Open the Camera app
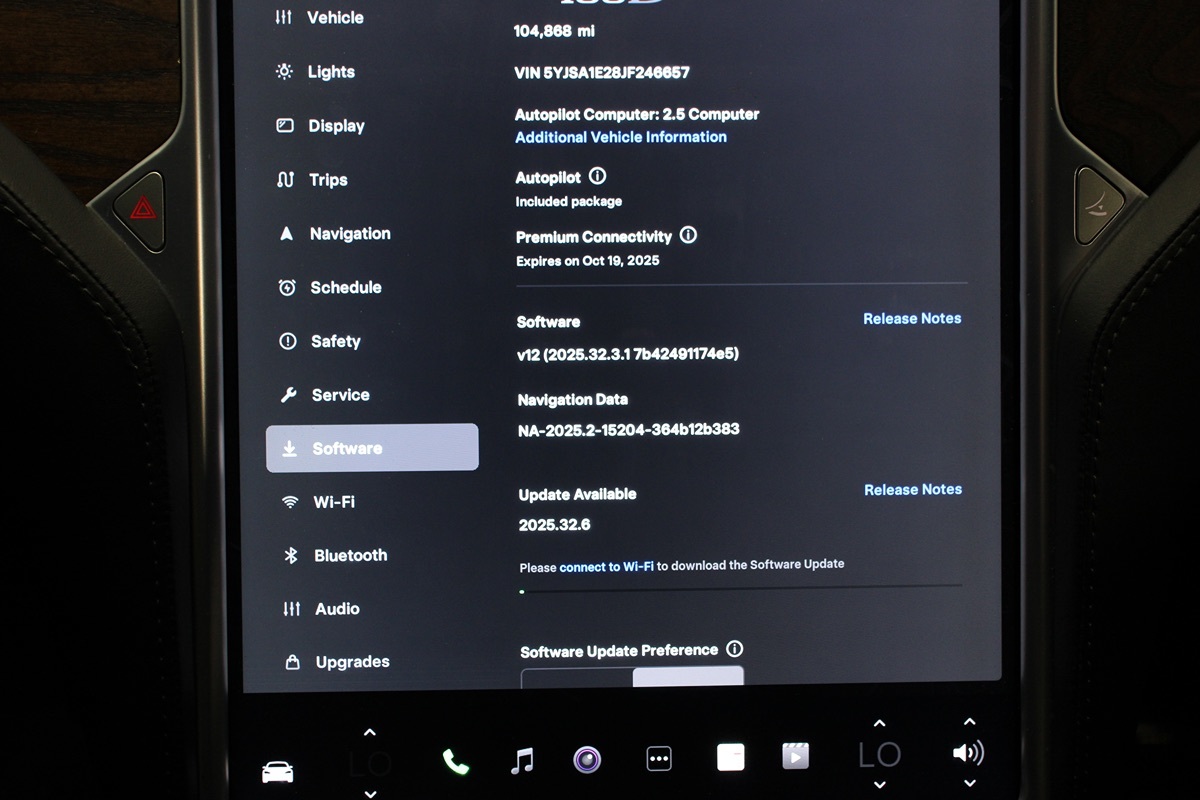Image resolution: width=1200 pixels, height=800 pixels. (587, 760)
